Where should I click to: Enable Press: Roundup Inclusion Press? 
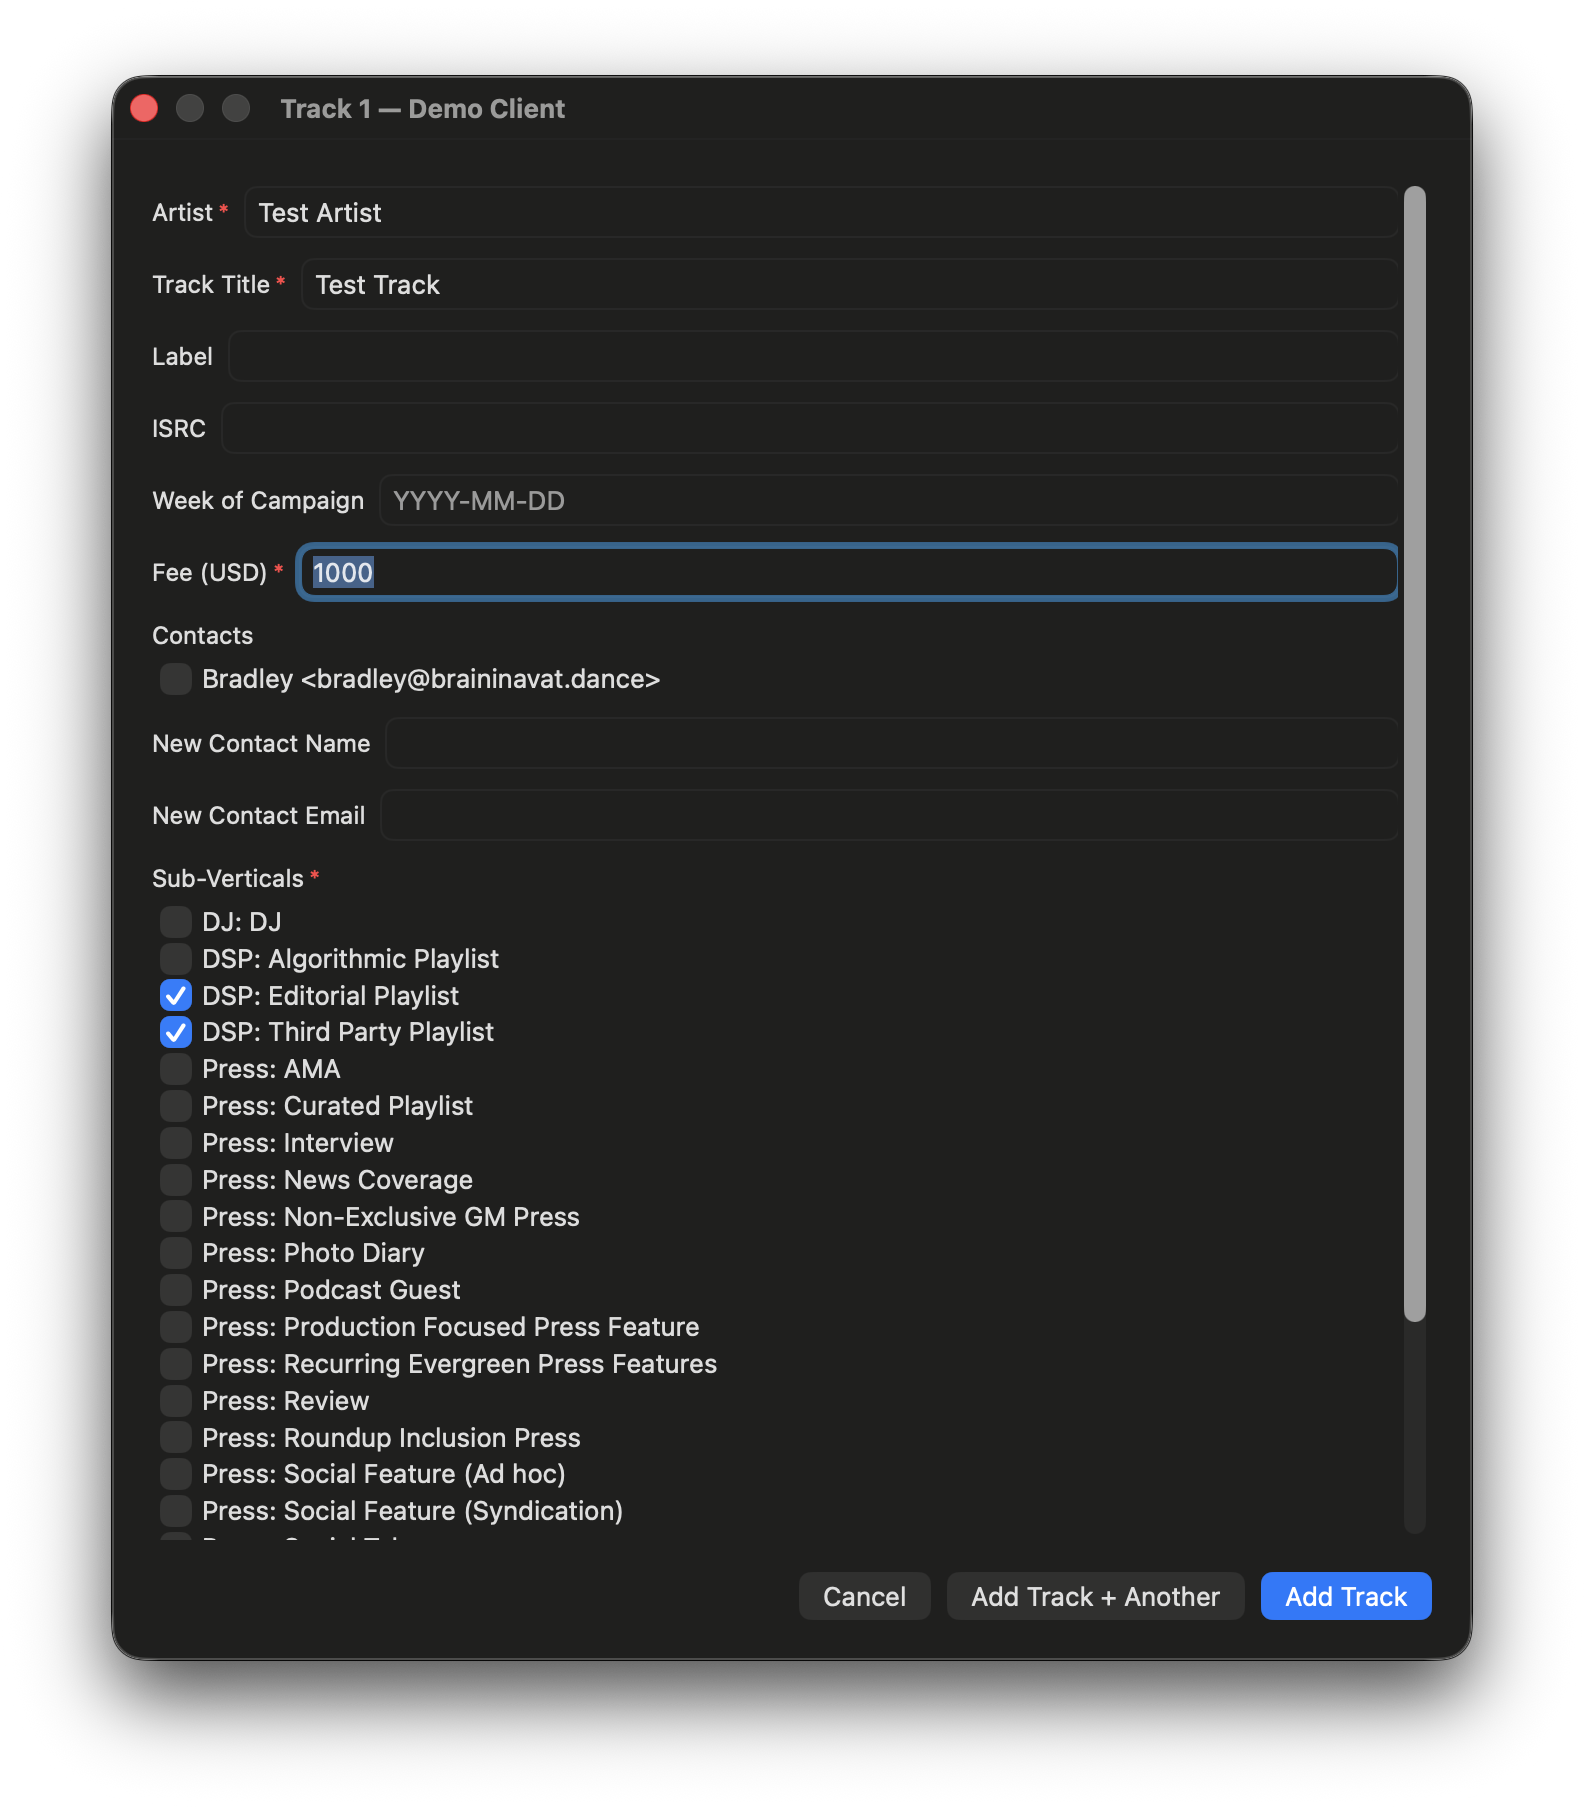176,1438
